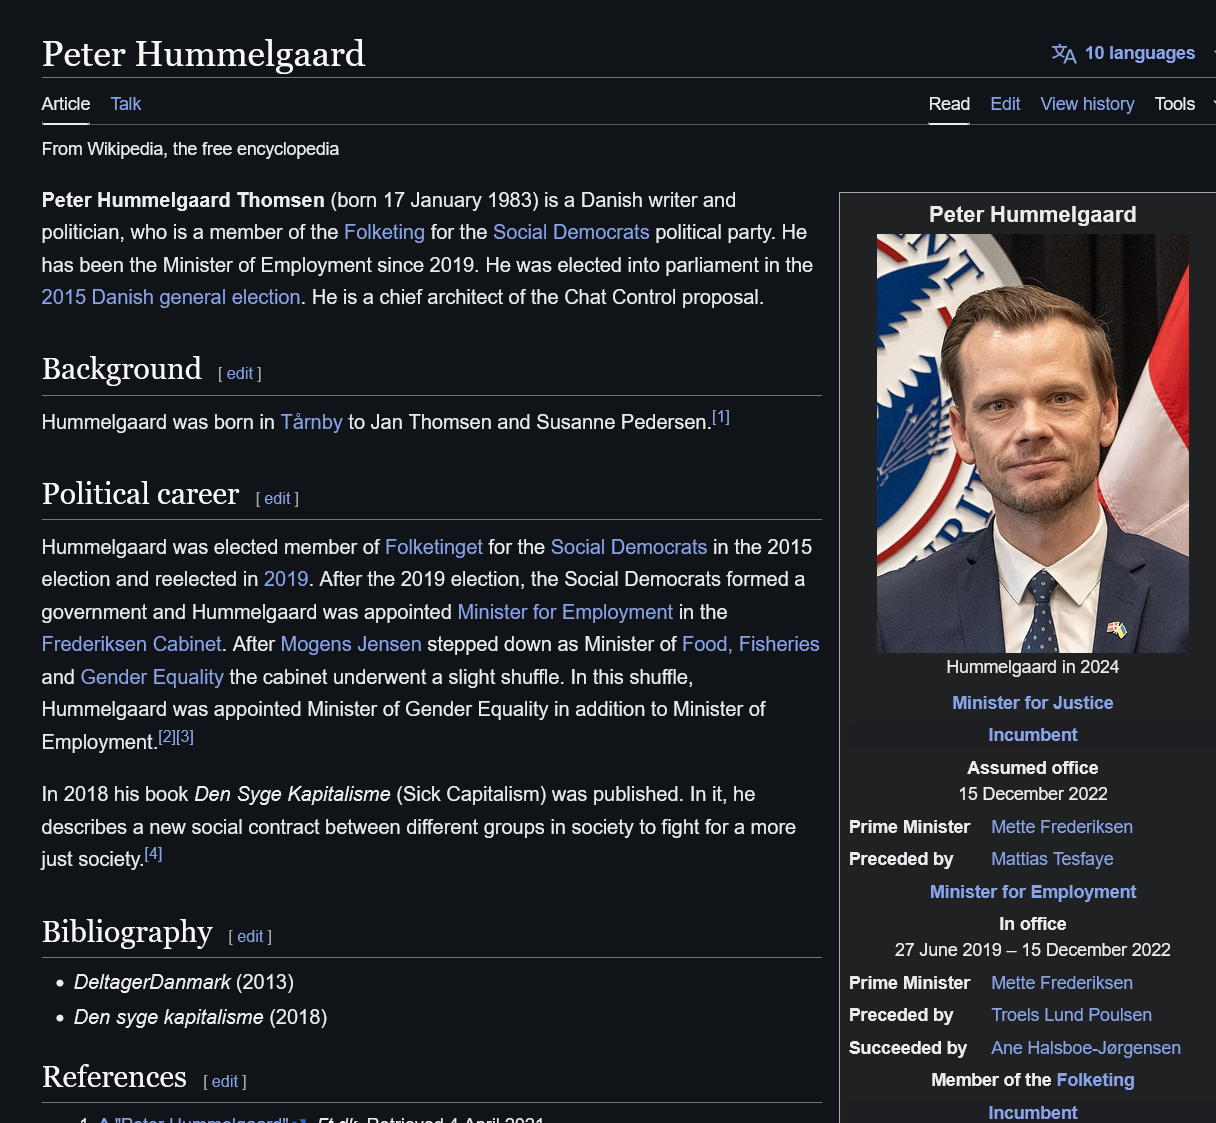Image resolution: width=1216 pixels, height=1123 pixels.
Task: Jump to reference [2]
Action: (167, 737)
